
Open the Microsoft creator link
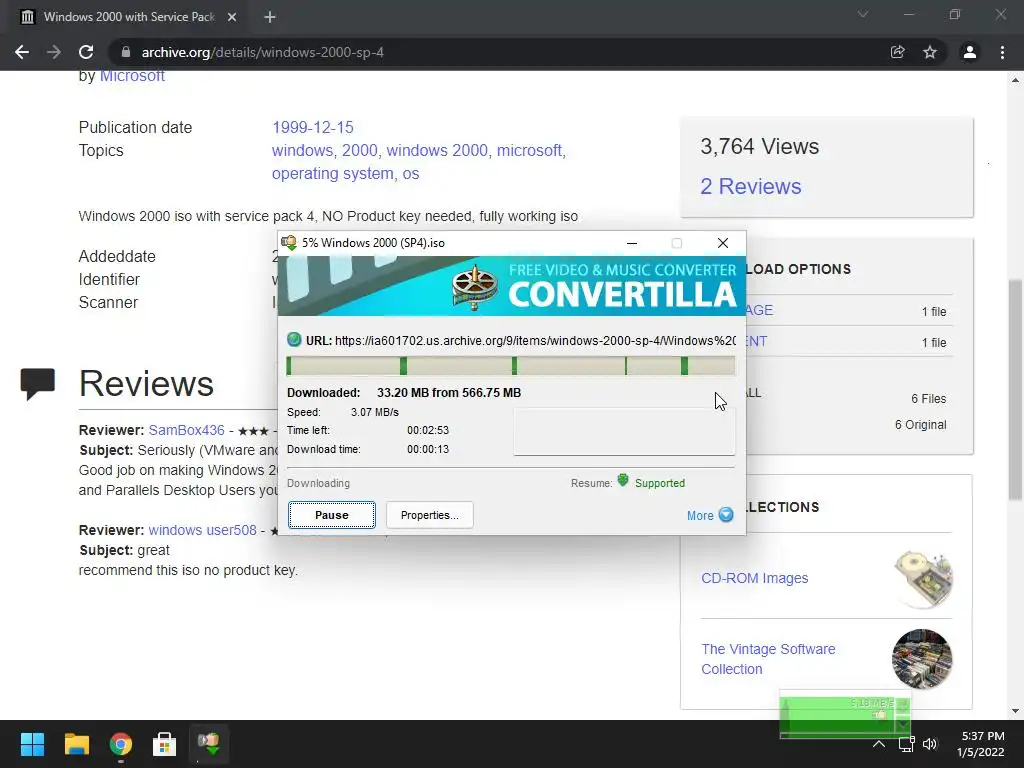[132, 76]
